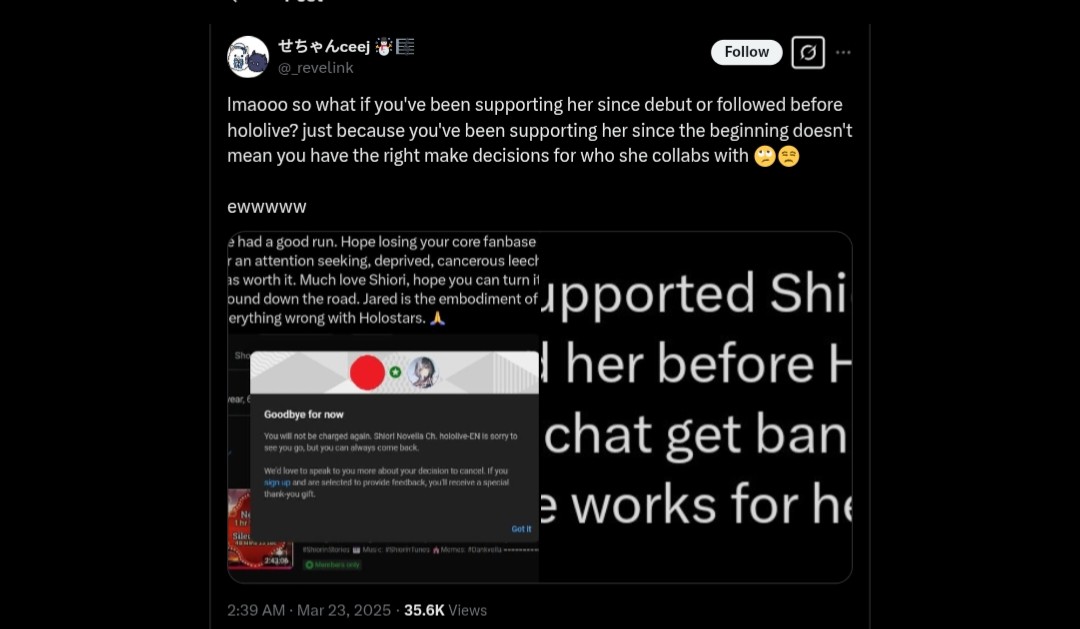This screenshot has height=629, width=1080.
Task: Click the praying hands emoji in quoted text
Action: [x=437, y=318]
